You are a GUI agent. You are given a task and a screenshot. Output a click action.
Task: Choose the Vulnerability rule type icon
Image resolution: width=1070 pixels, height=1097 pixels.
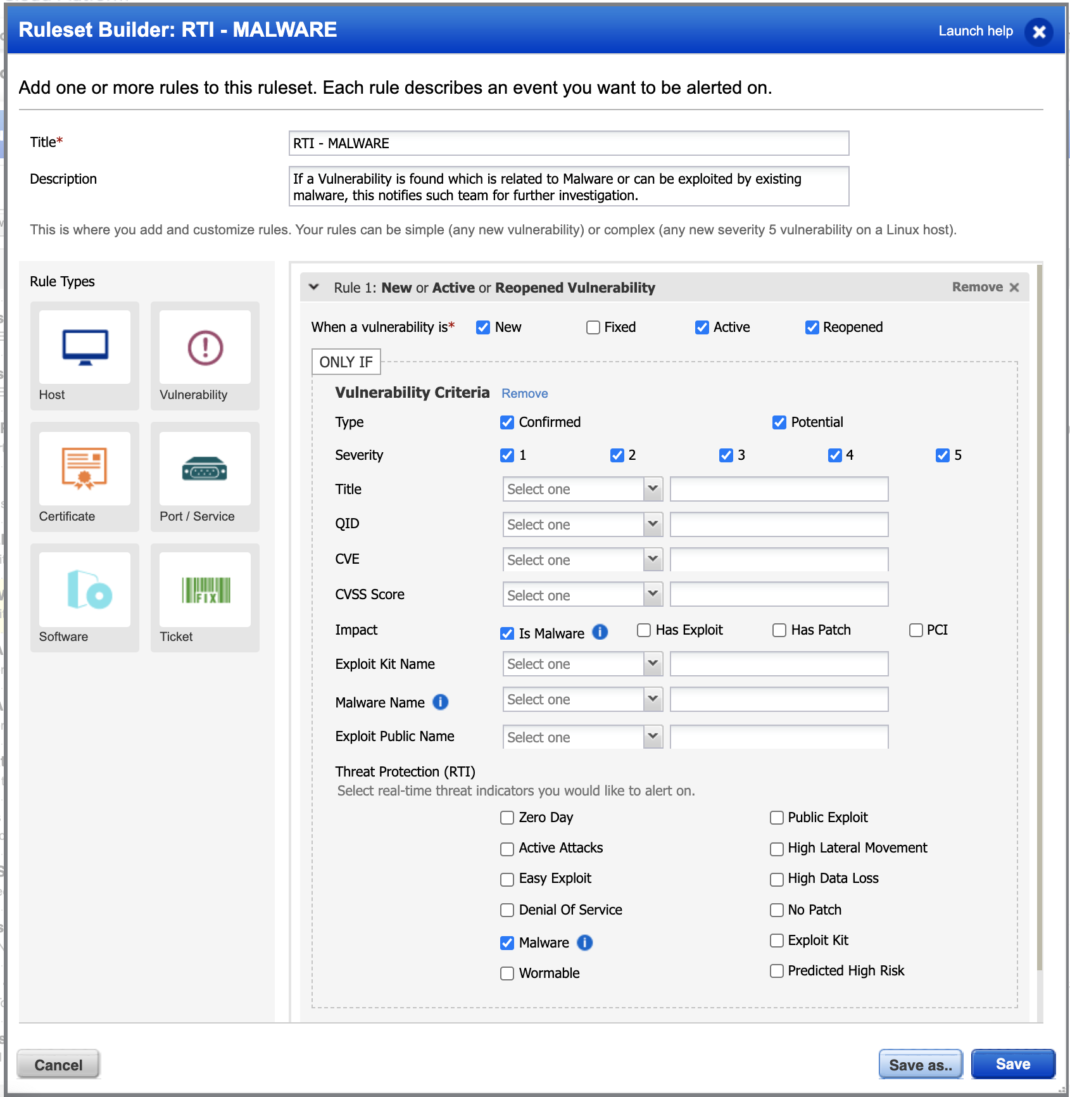click(204, 347)
